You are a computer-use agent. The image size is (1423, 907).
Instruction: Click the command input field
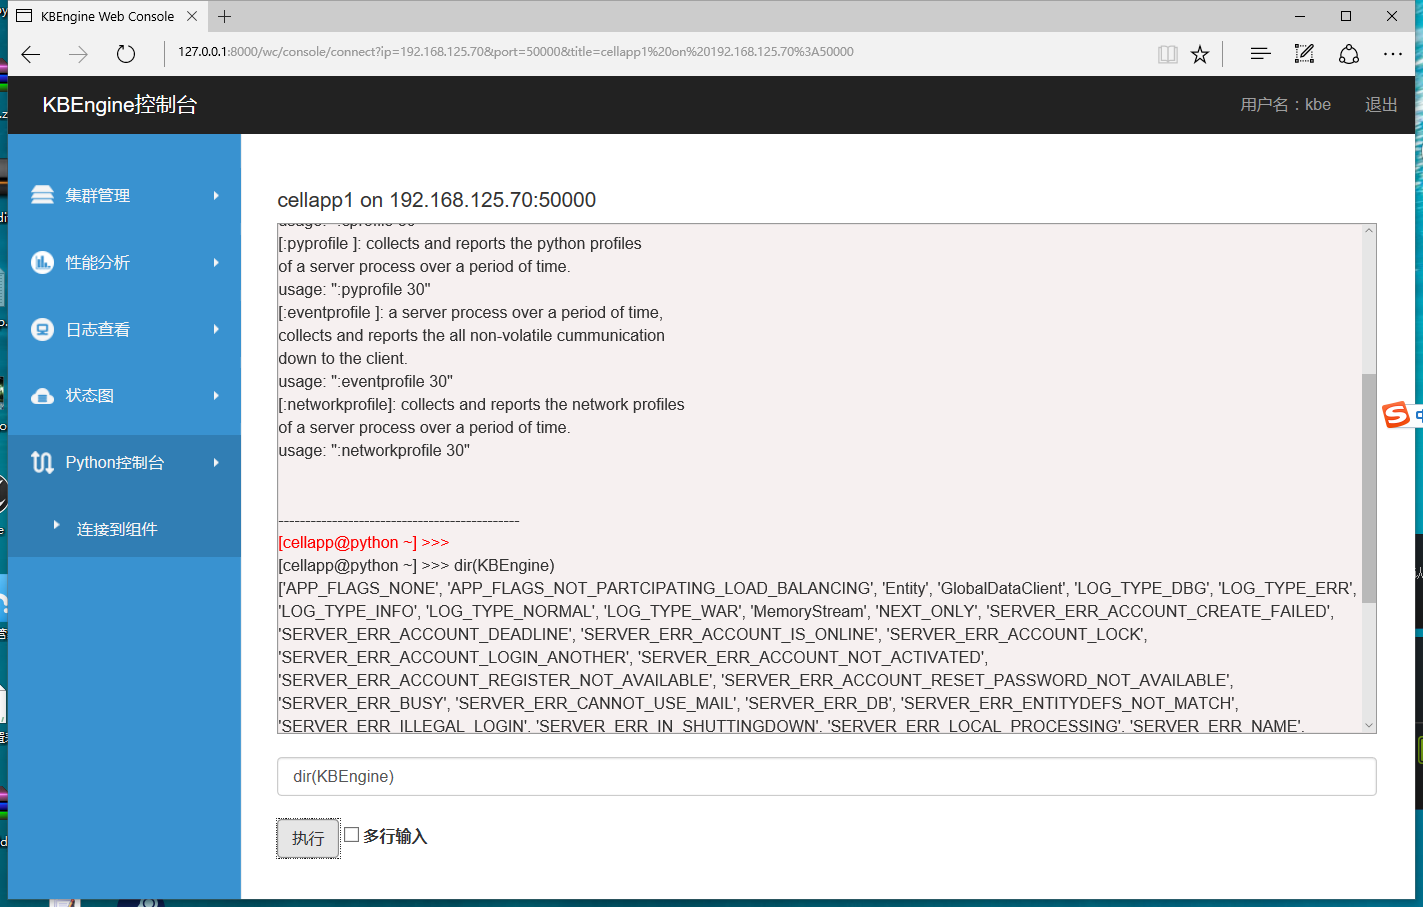[826, 776]
